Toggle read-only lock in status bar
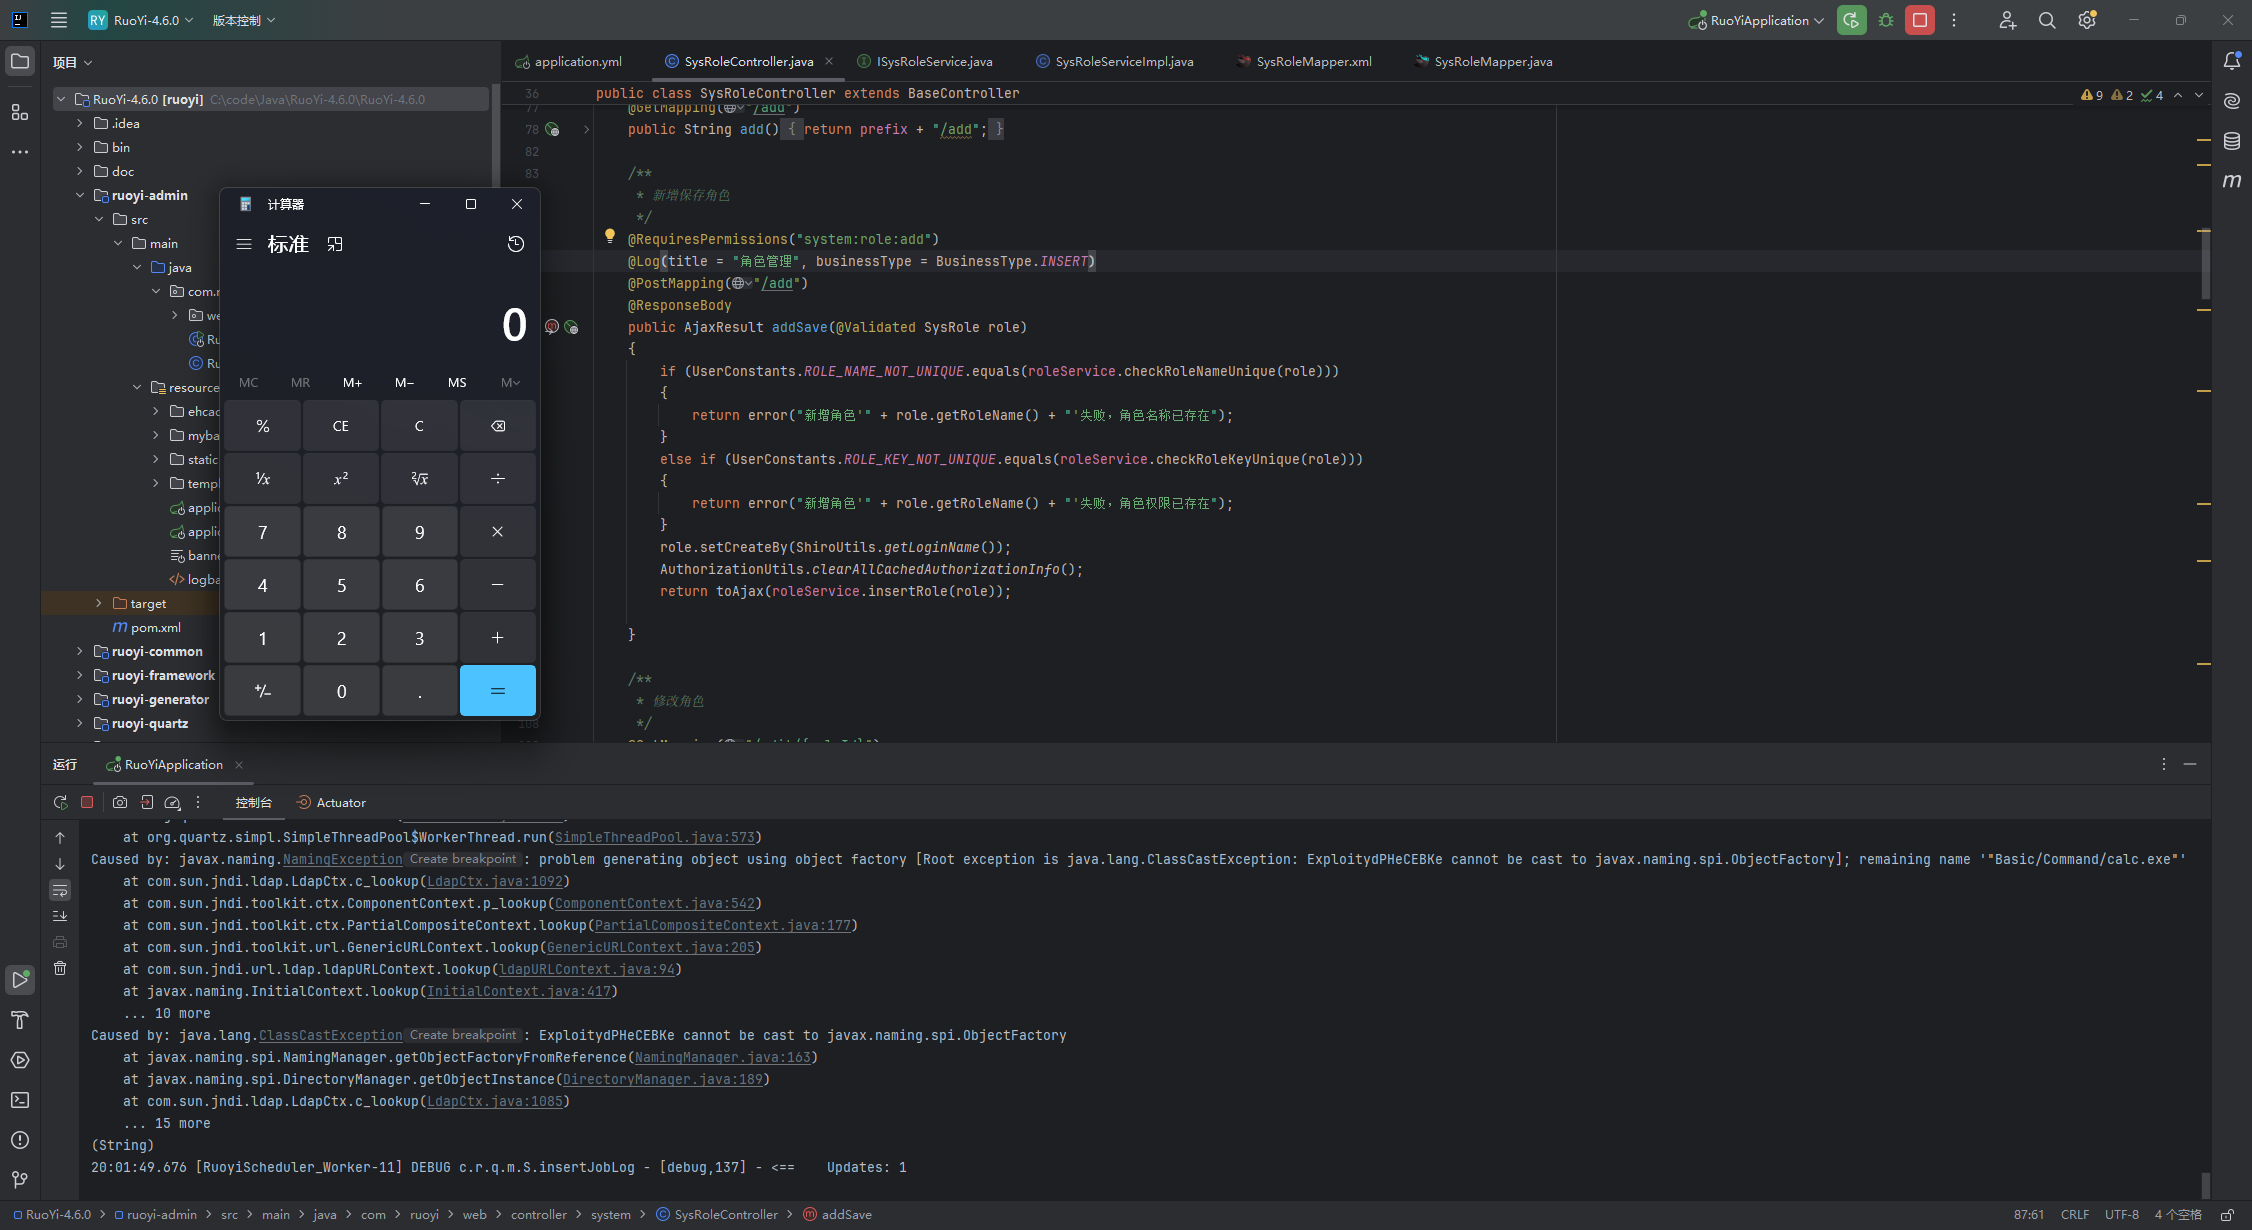 tap(2227, 1215)
